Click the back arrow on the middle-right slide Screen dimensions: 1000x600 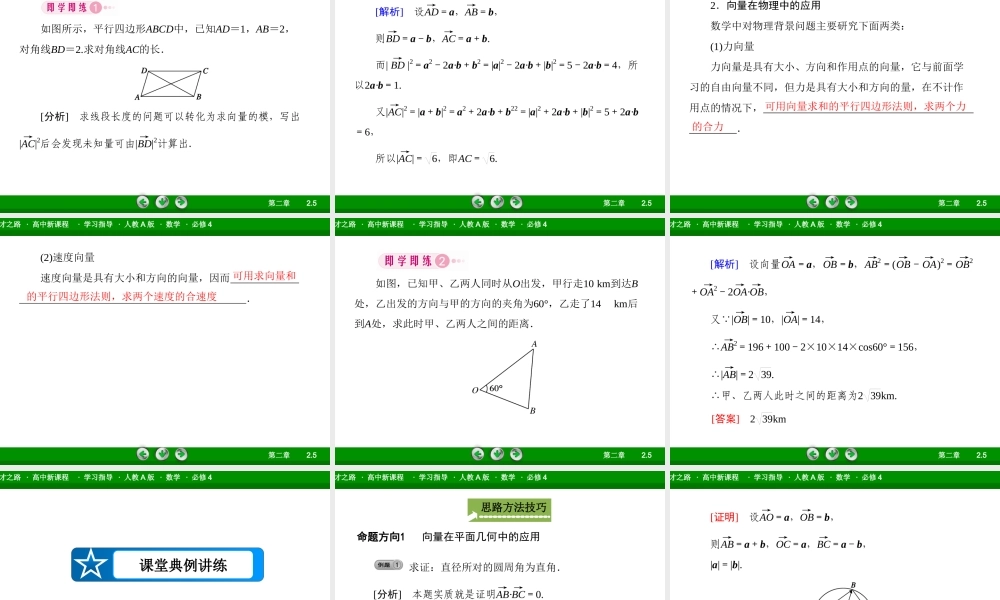point(813,454)
